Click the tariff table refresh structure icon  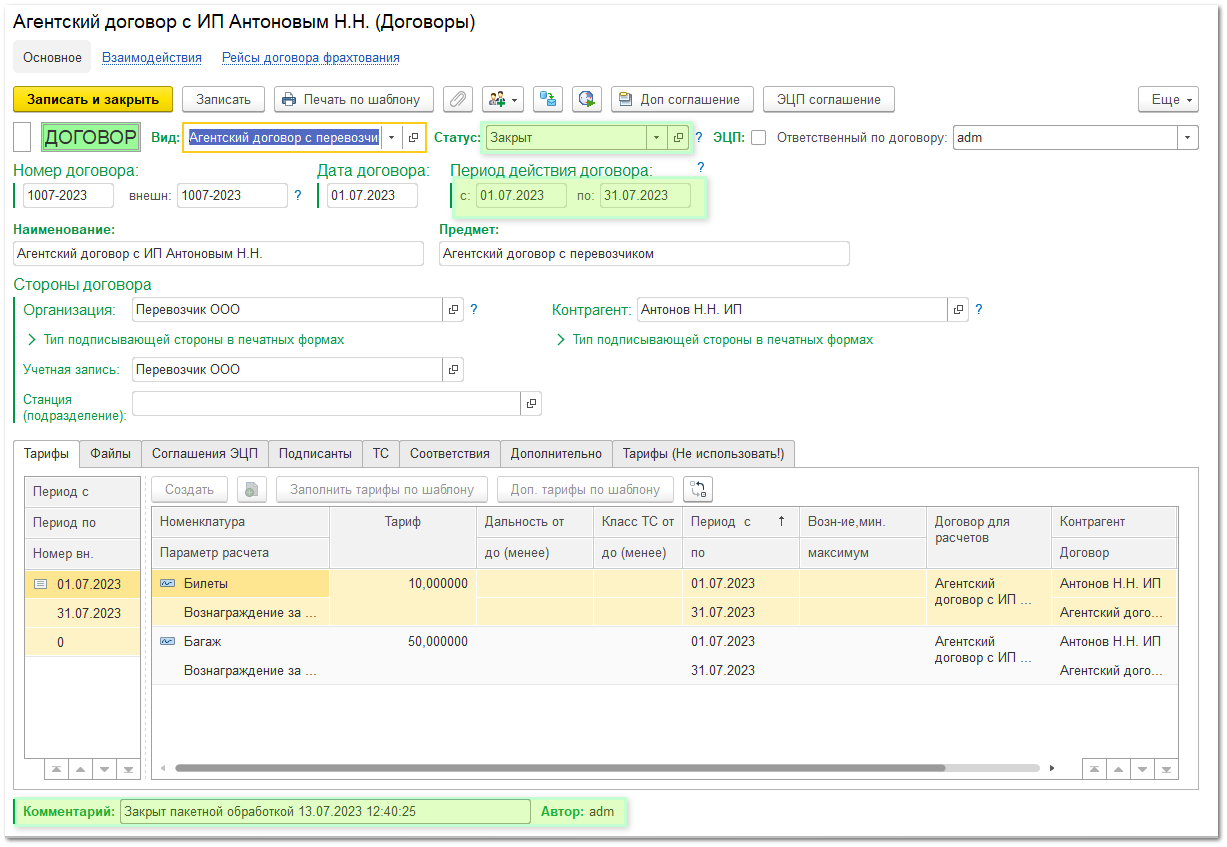[x=698, y=489]
